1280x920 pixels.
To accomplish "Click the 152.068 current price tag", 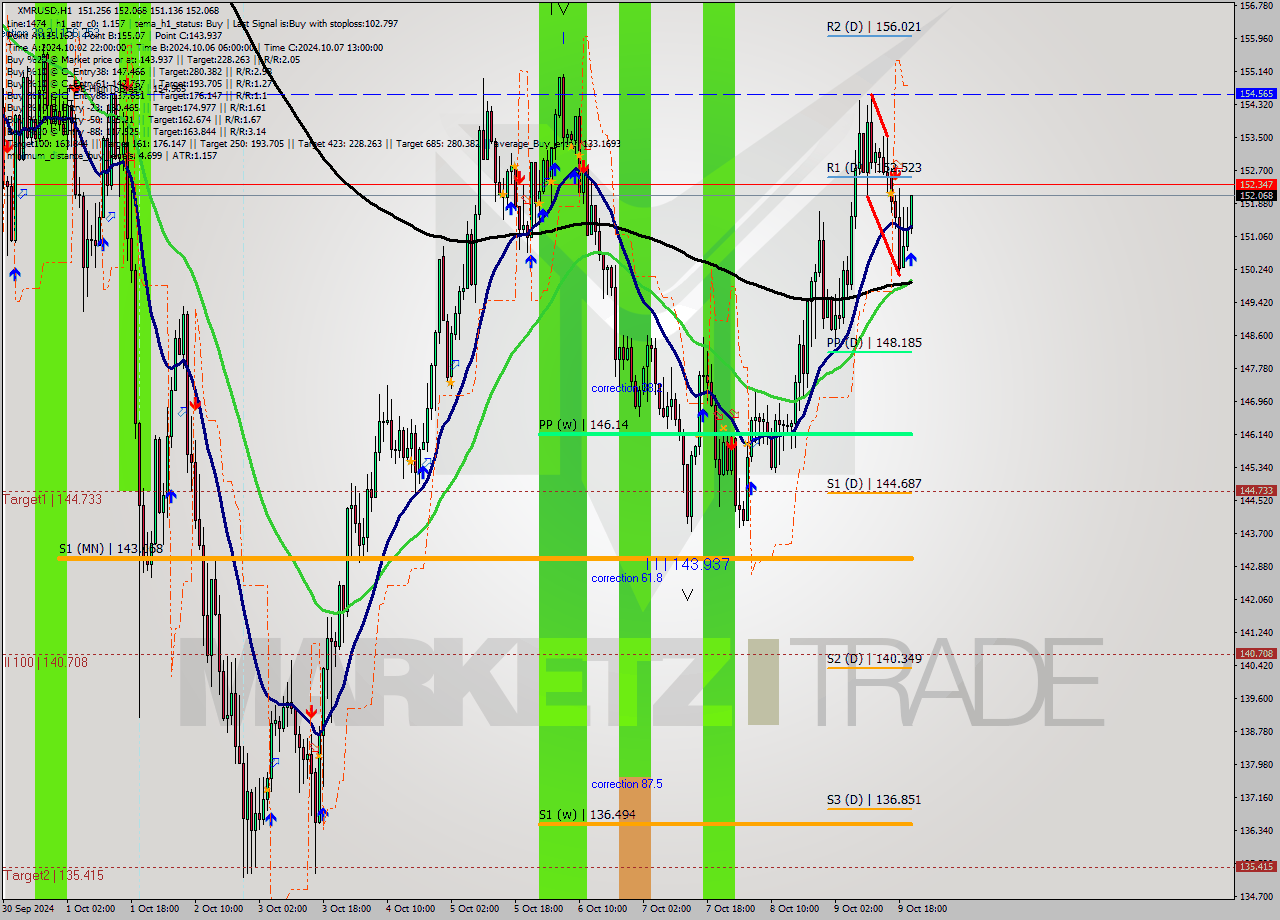I will (1256, 195).
